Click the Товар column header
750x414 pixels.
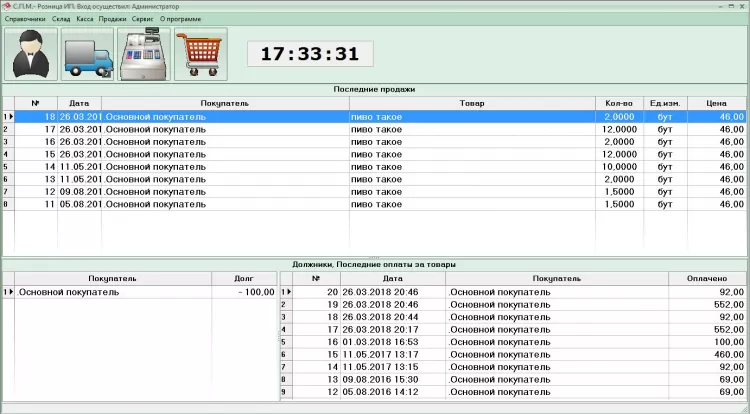(472, 103)
